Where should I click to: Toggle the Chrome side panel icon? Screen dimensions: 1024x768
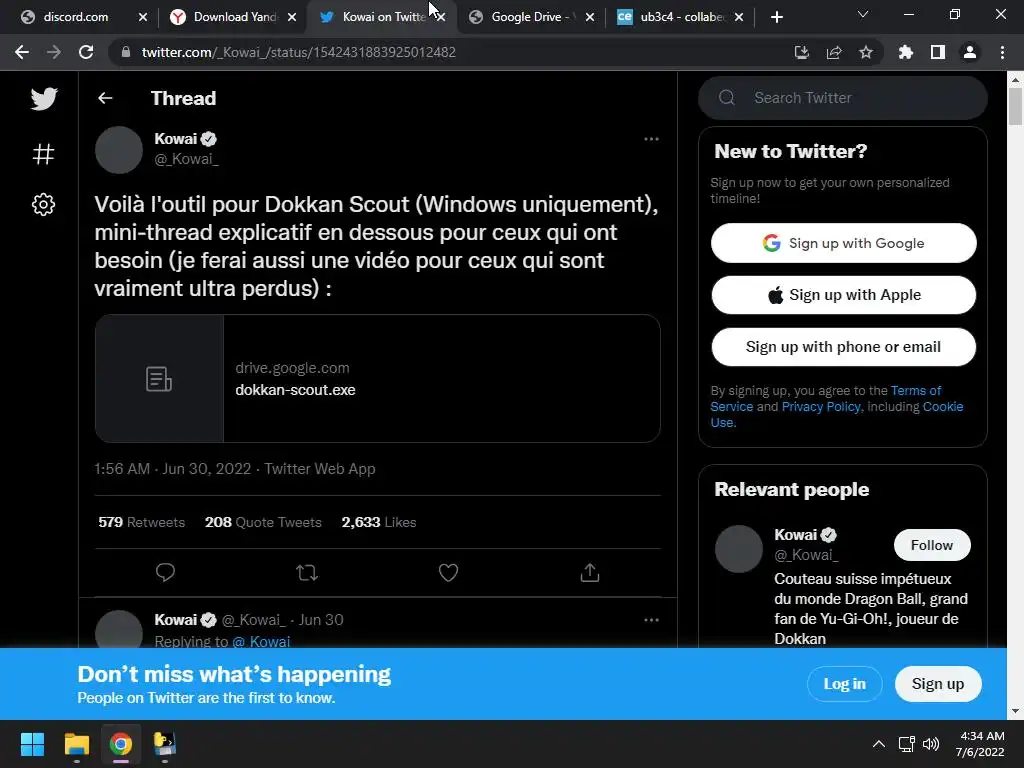(937, 52)
